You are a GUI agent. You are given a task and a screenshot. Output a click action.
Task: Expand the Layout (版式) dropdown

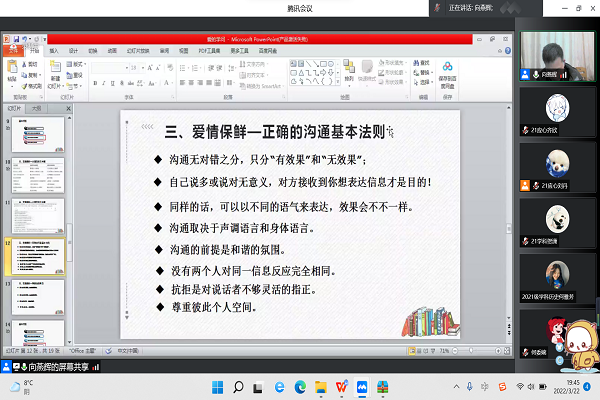[x=78, y=64]
